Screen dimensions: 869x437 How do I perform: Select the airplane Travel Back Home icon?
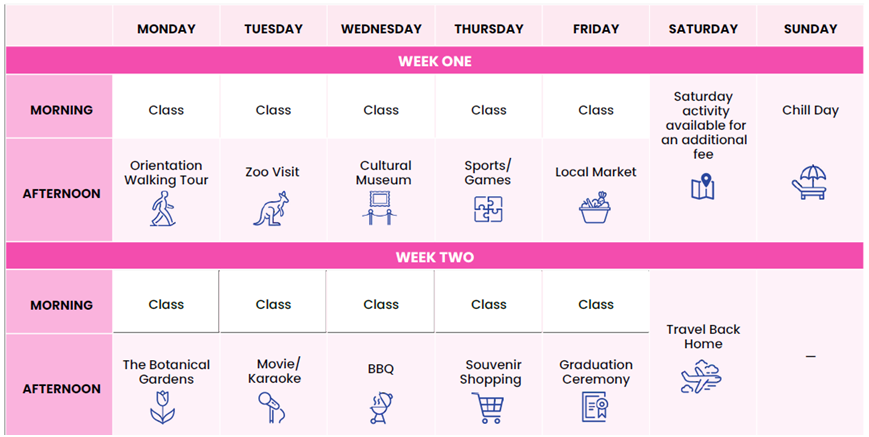tap(702, 377)
